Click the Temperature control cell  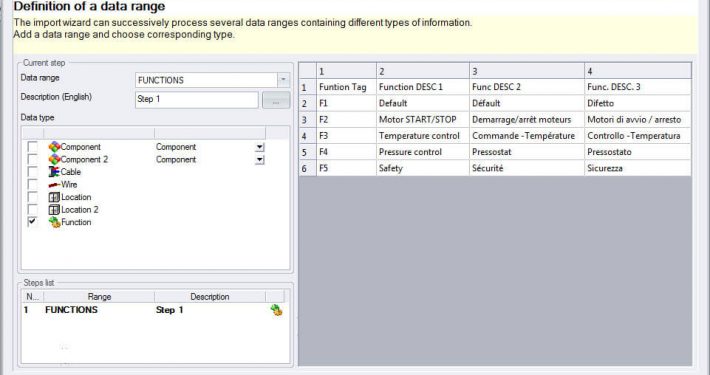423,136
